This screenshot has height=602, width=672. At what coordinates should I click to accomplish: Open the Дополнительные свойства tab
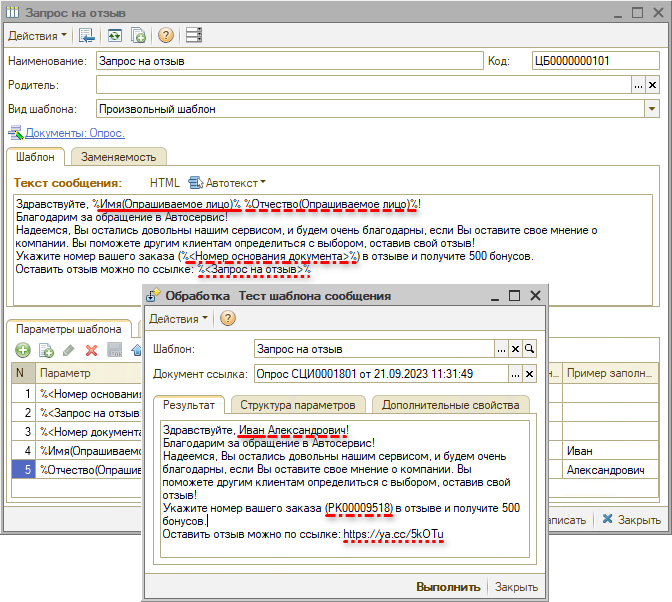[450, 405]
